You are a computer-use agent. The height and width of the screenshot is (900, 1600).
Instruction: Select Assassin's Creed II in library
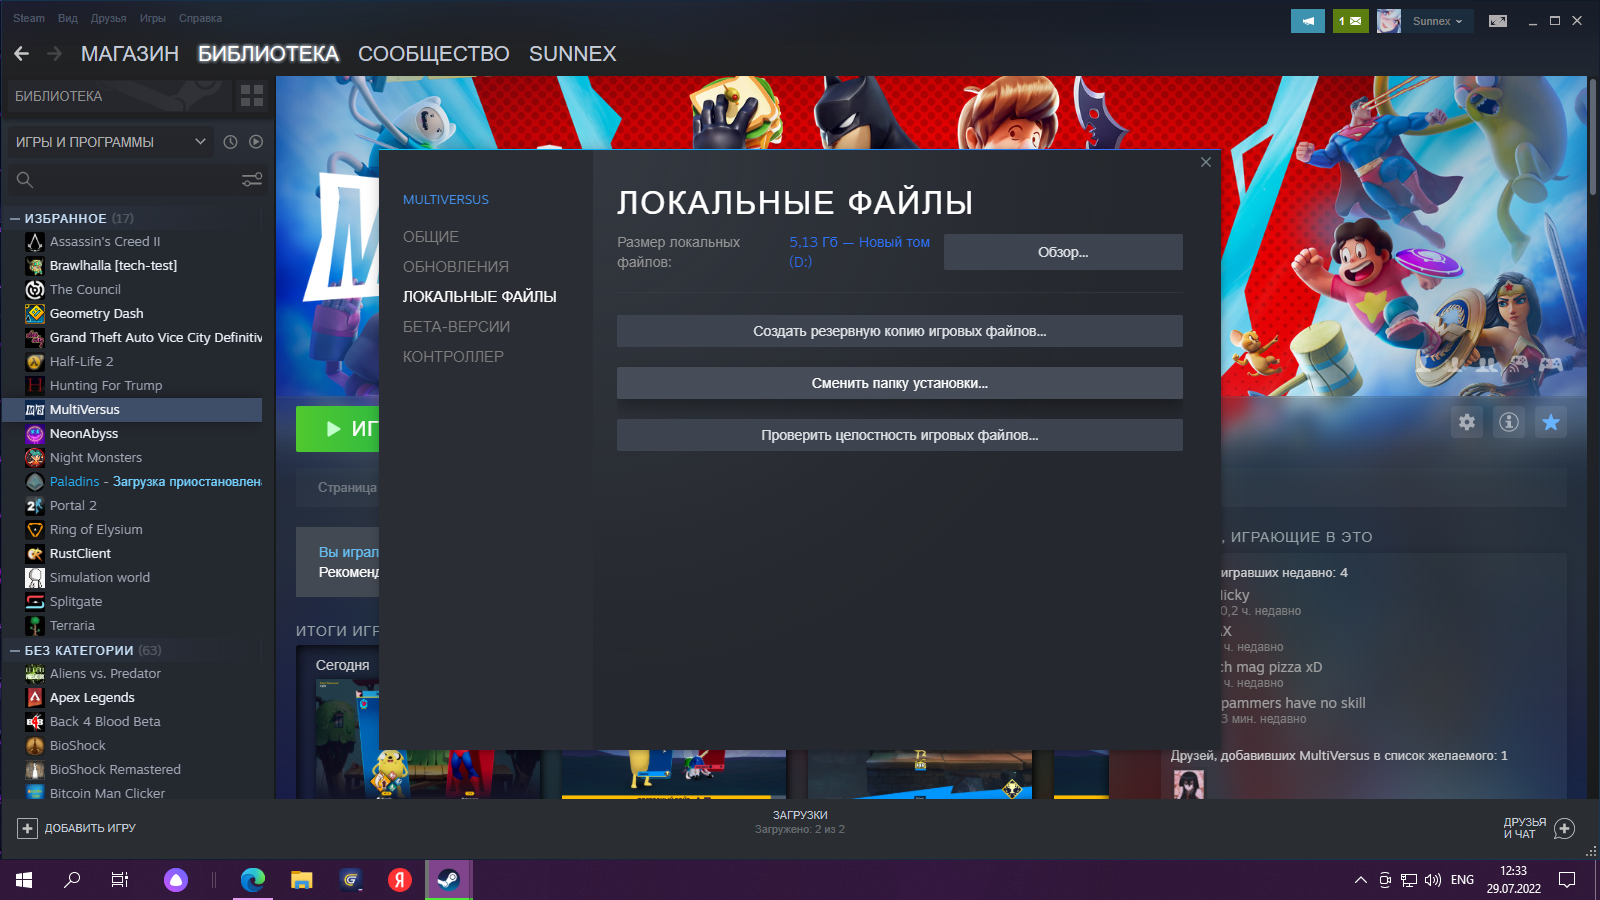105,241
